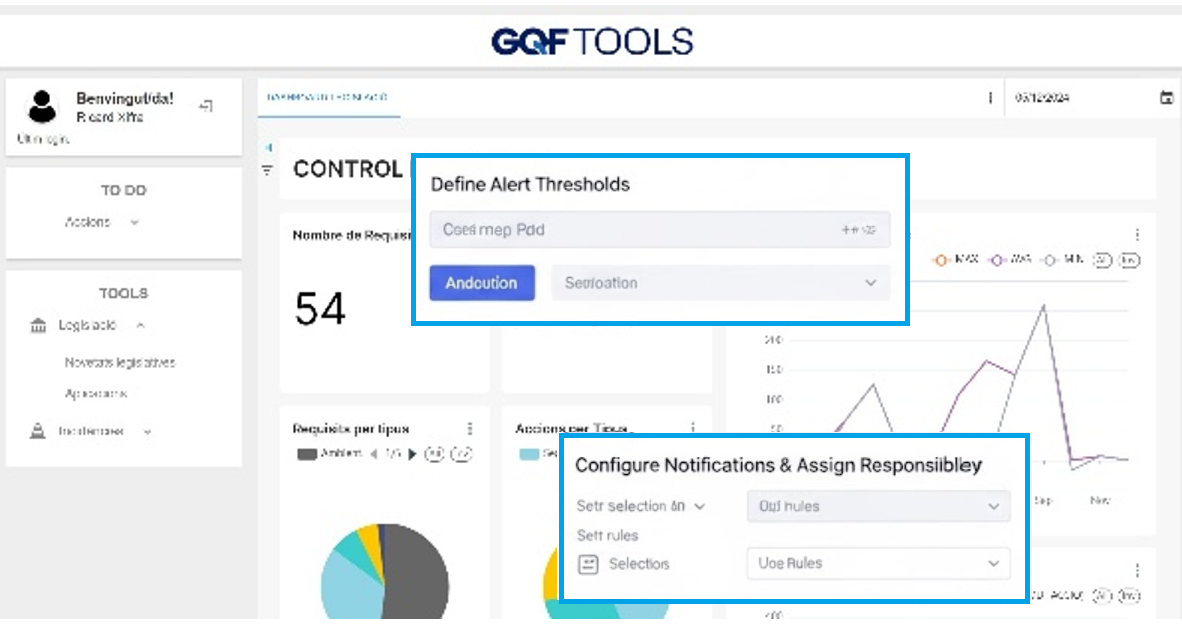Click the 'Sett rules' label
Viewport: 1182px width, 624px height.
tap(608, 536)
